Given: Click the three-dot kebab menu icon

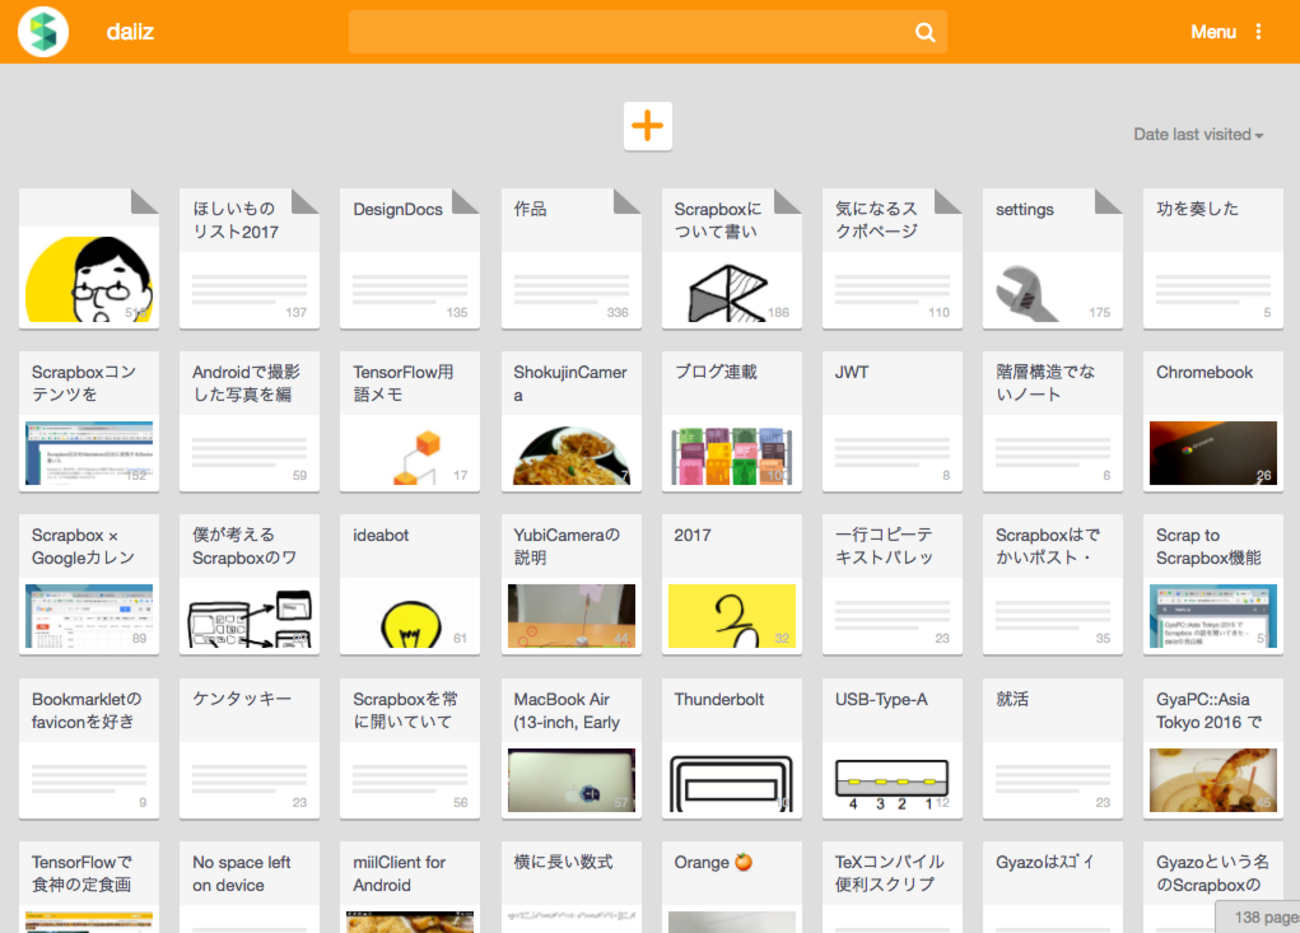Looking at the screenshot, I should coord(1258,31).
